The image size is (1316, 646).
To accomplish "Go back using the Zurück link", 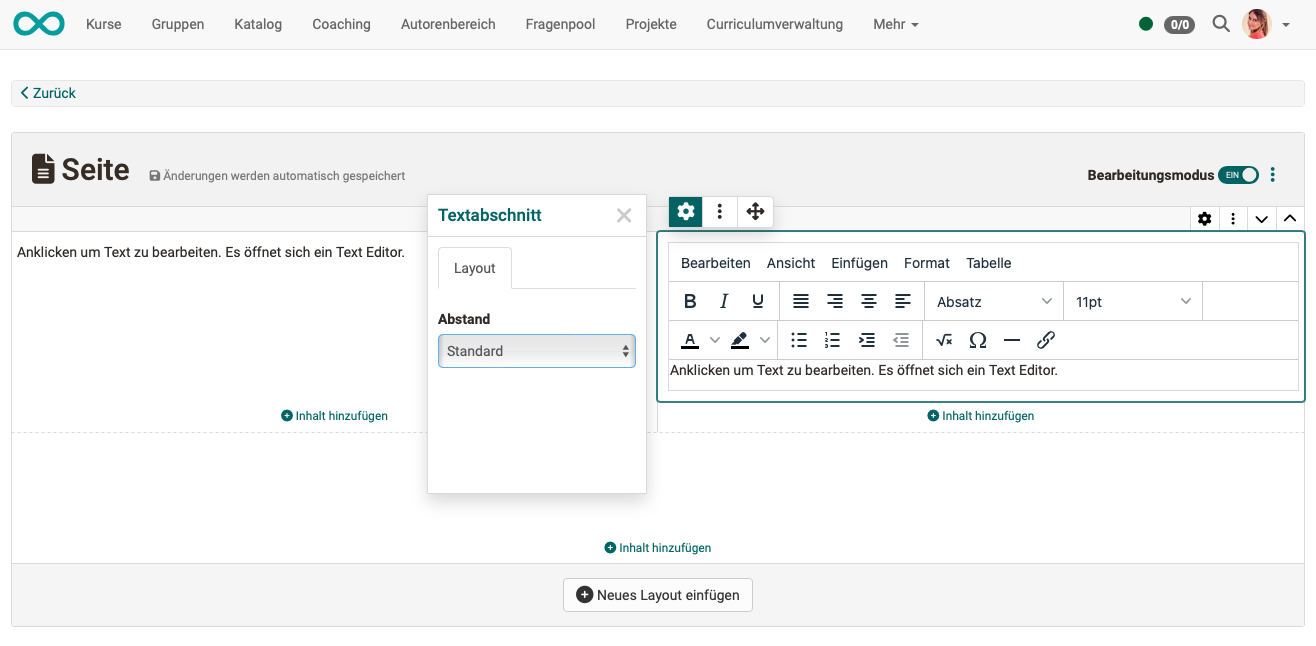I will [x=49, y=92].
